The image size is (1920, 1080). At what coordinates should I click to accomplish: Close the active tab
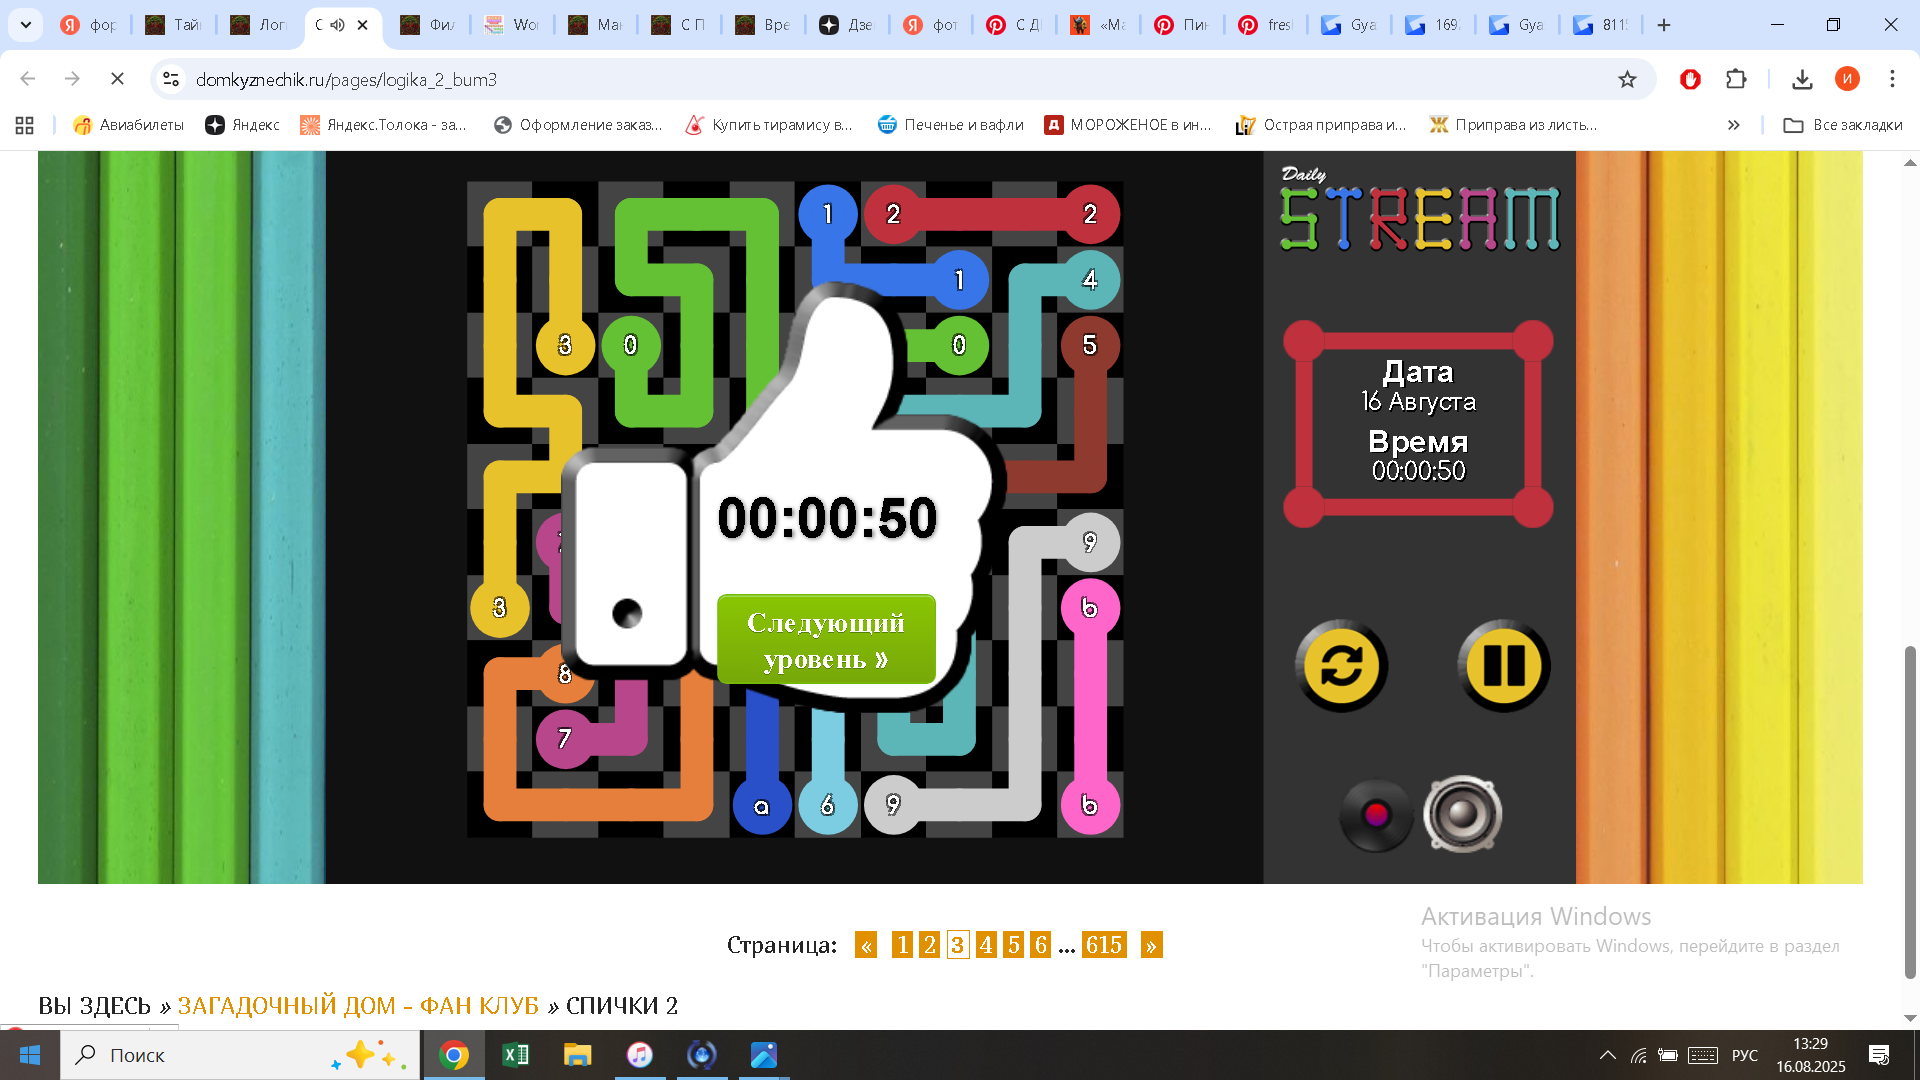pyautogui.click(x=363, y=25)
